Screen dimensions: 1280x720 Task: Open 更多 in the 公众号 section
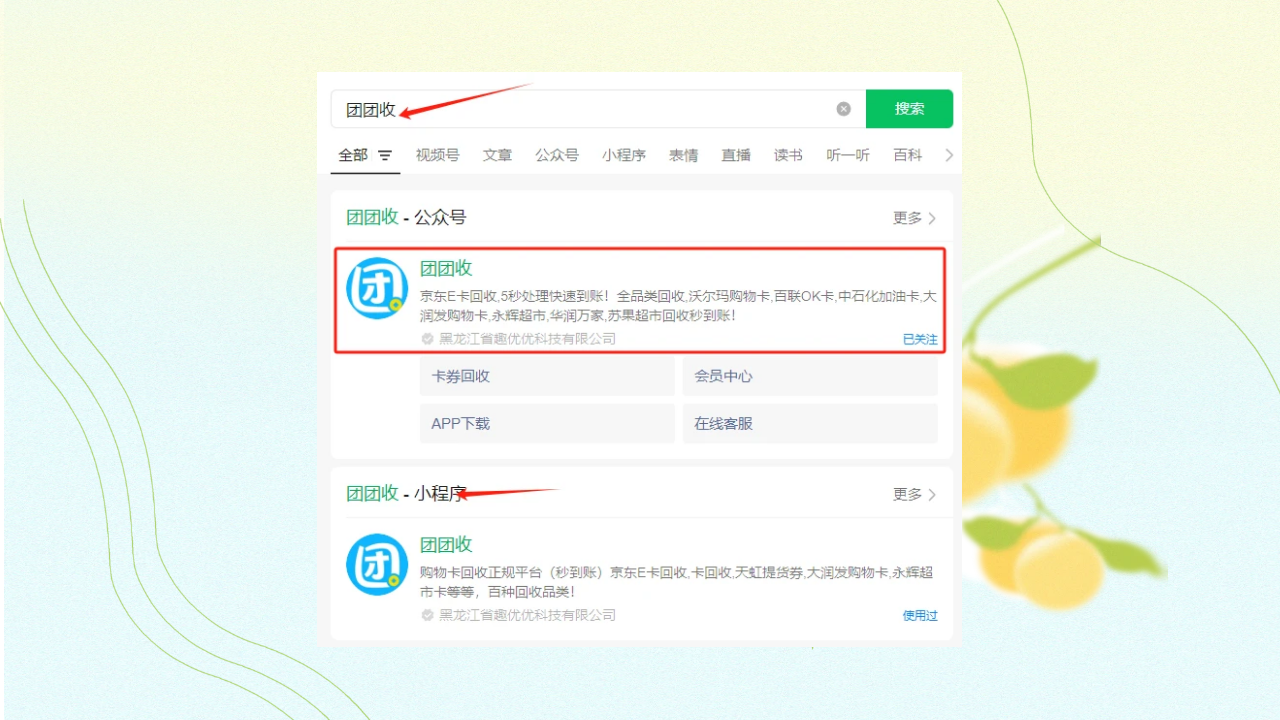click(x=915, y=218)
